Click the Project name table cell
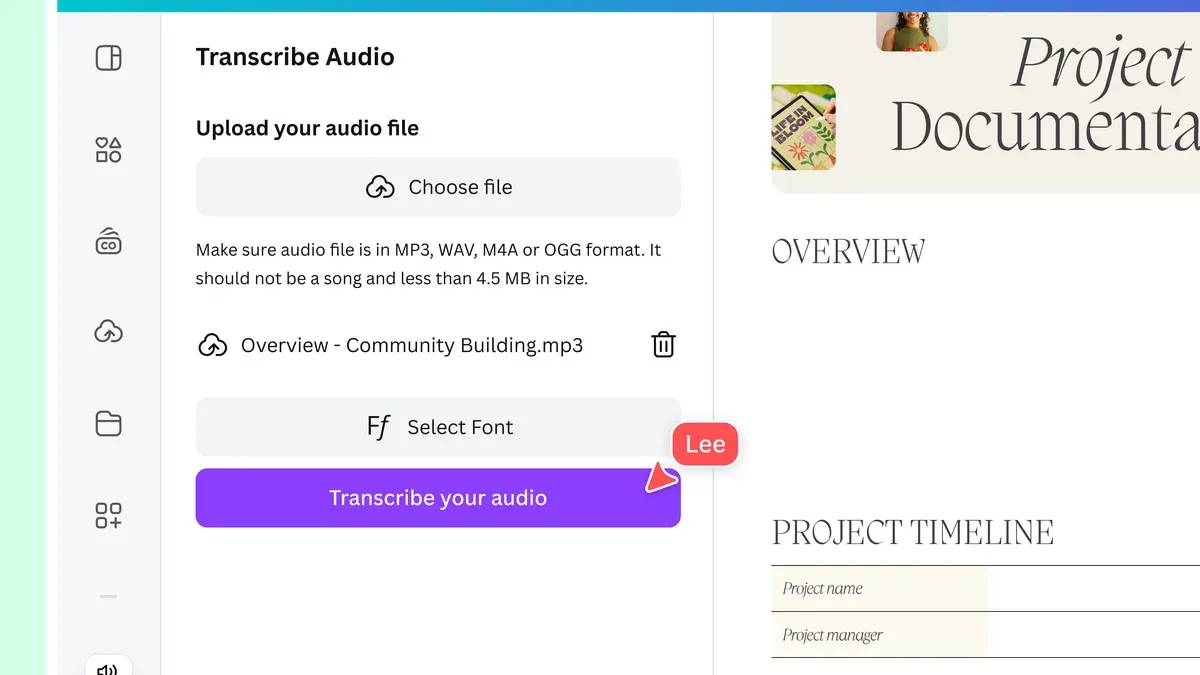Image resolution: width=1200 pixels, height=675 pixels. point(879,588)
